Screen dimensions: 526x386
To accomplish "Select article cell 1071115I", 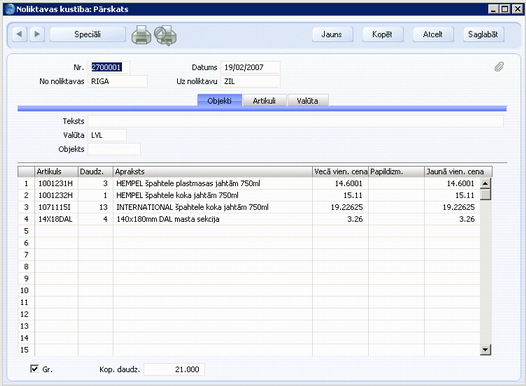I will click(x=56, y=207).
